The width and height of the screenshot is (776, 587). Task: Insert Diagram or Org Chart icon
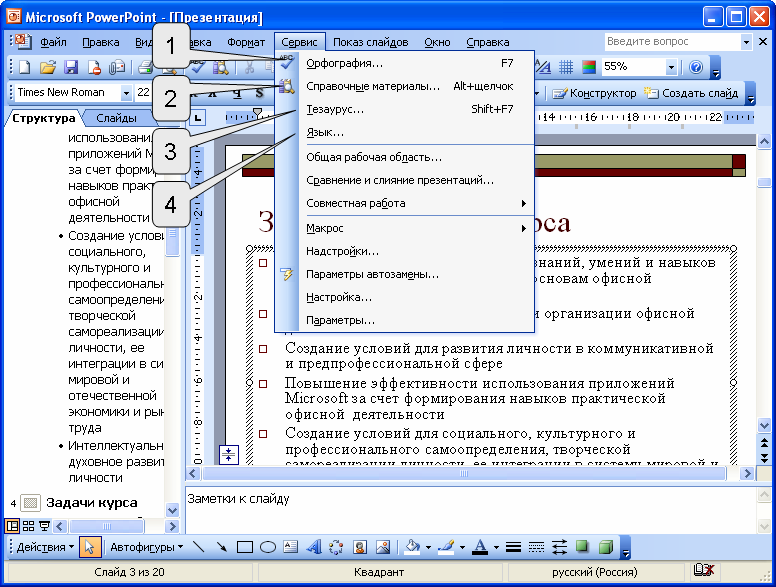click(337, 547)
